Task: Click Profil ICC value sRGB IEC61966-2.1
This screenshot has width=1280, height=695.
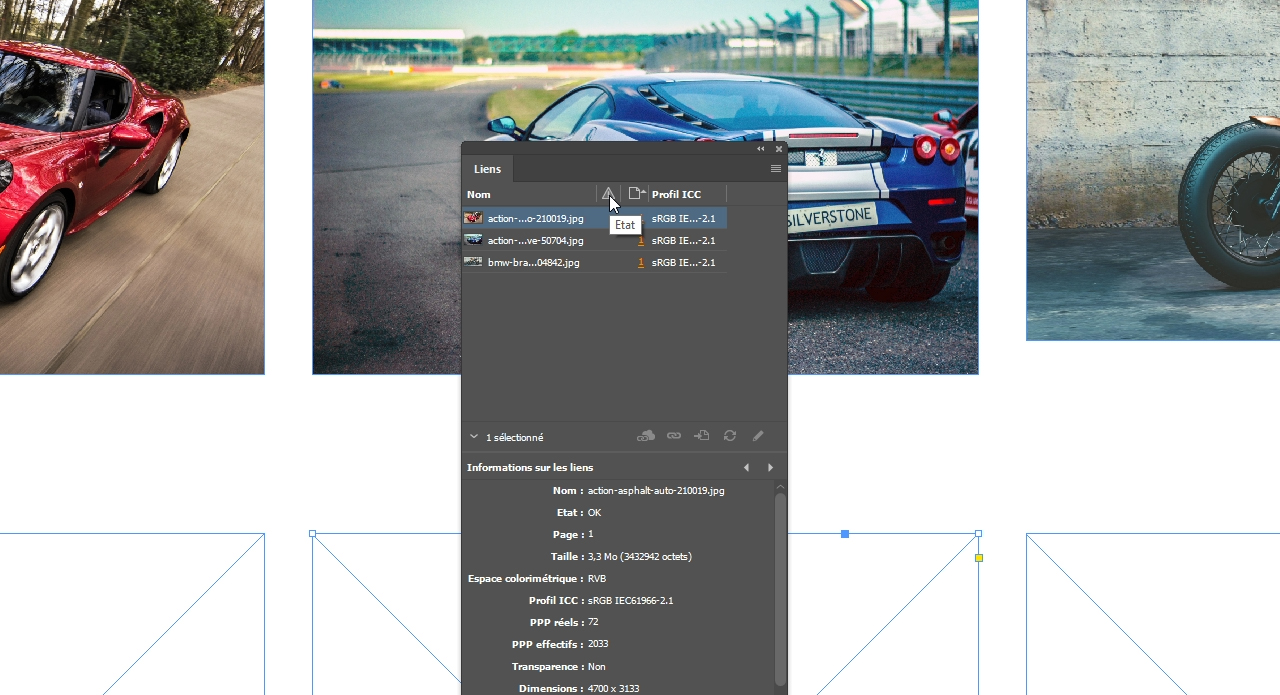Action: [631, 601]
